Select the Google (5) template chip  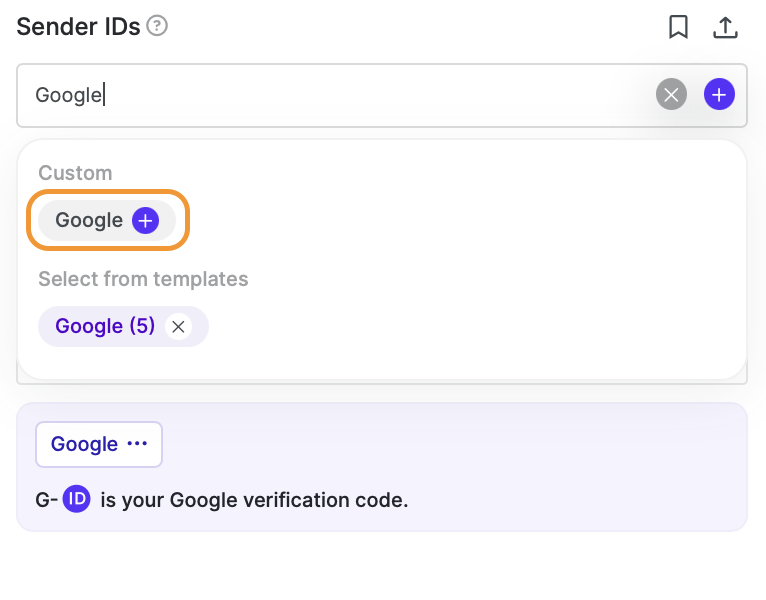(x=105, y=326)
